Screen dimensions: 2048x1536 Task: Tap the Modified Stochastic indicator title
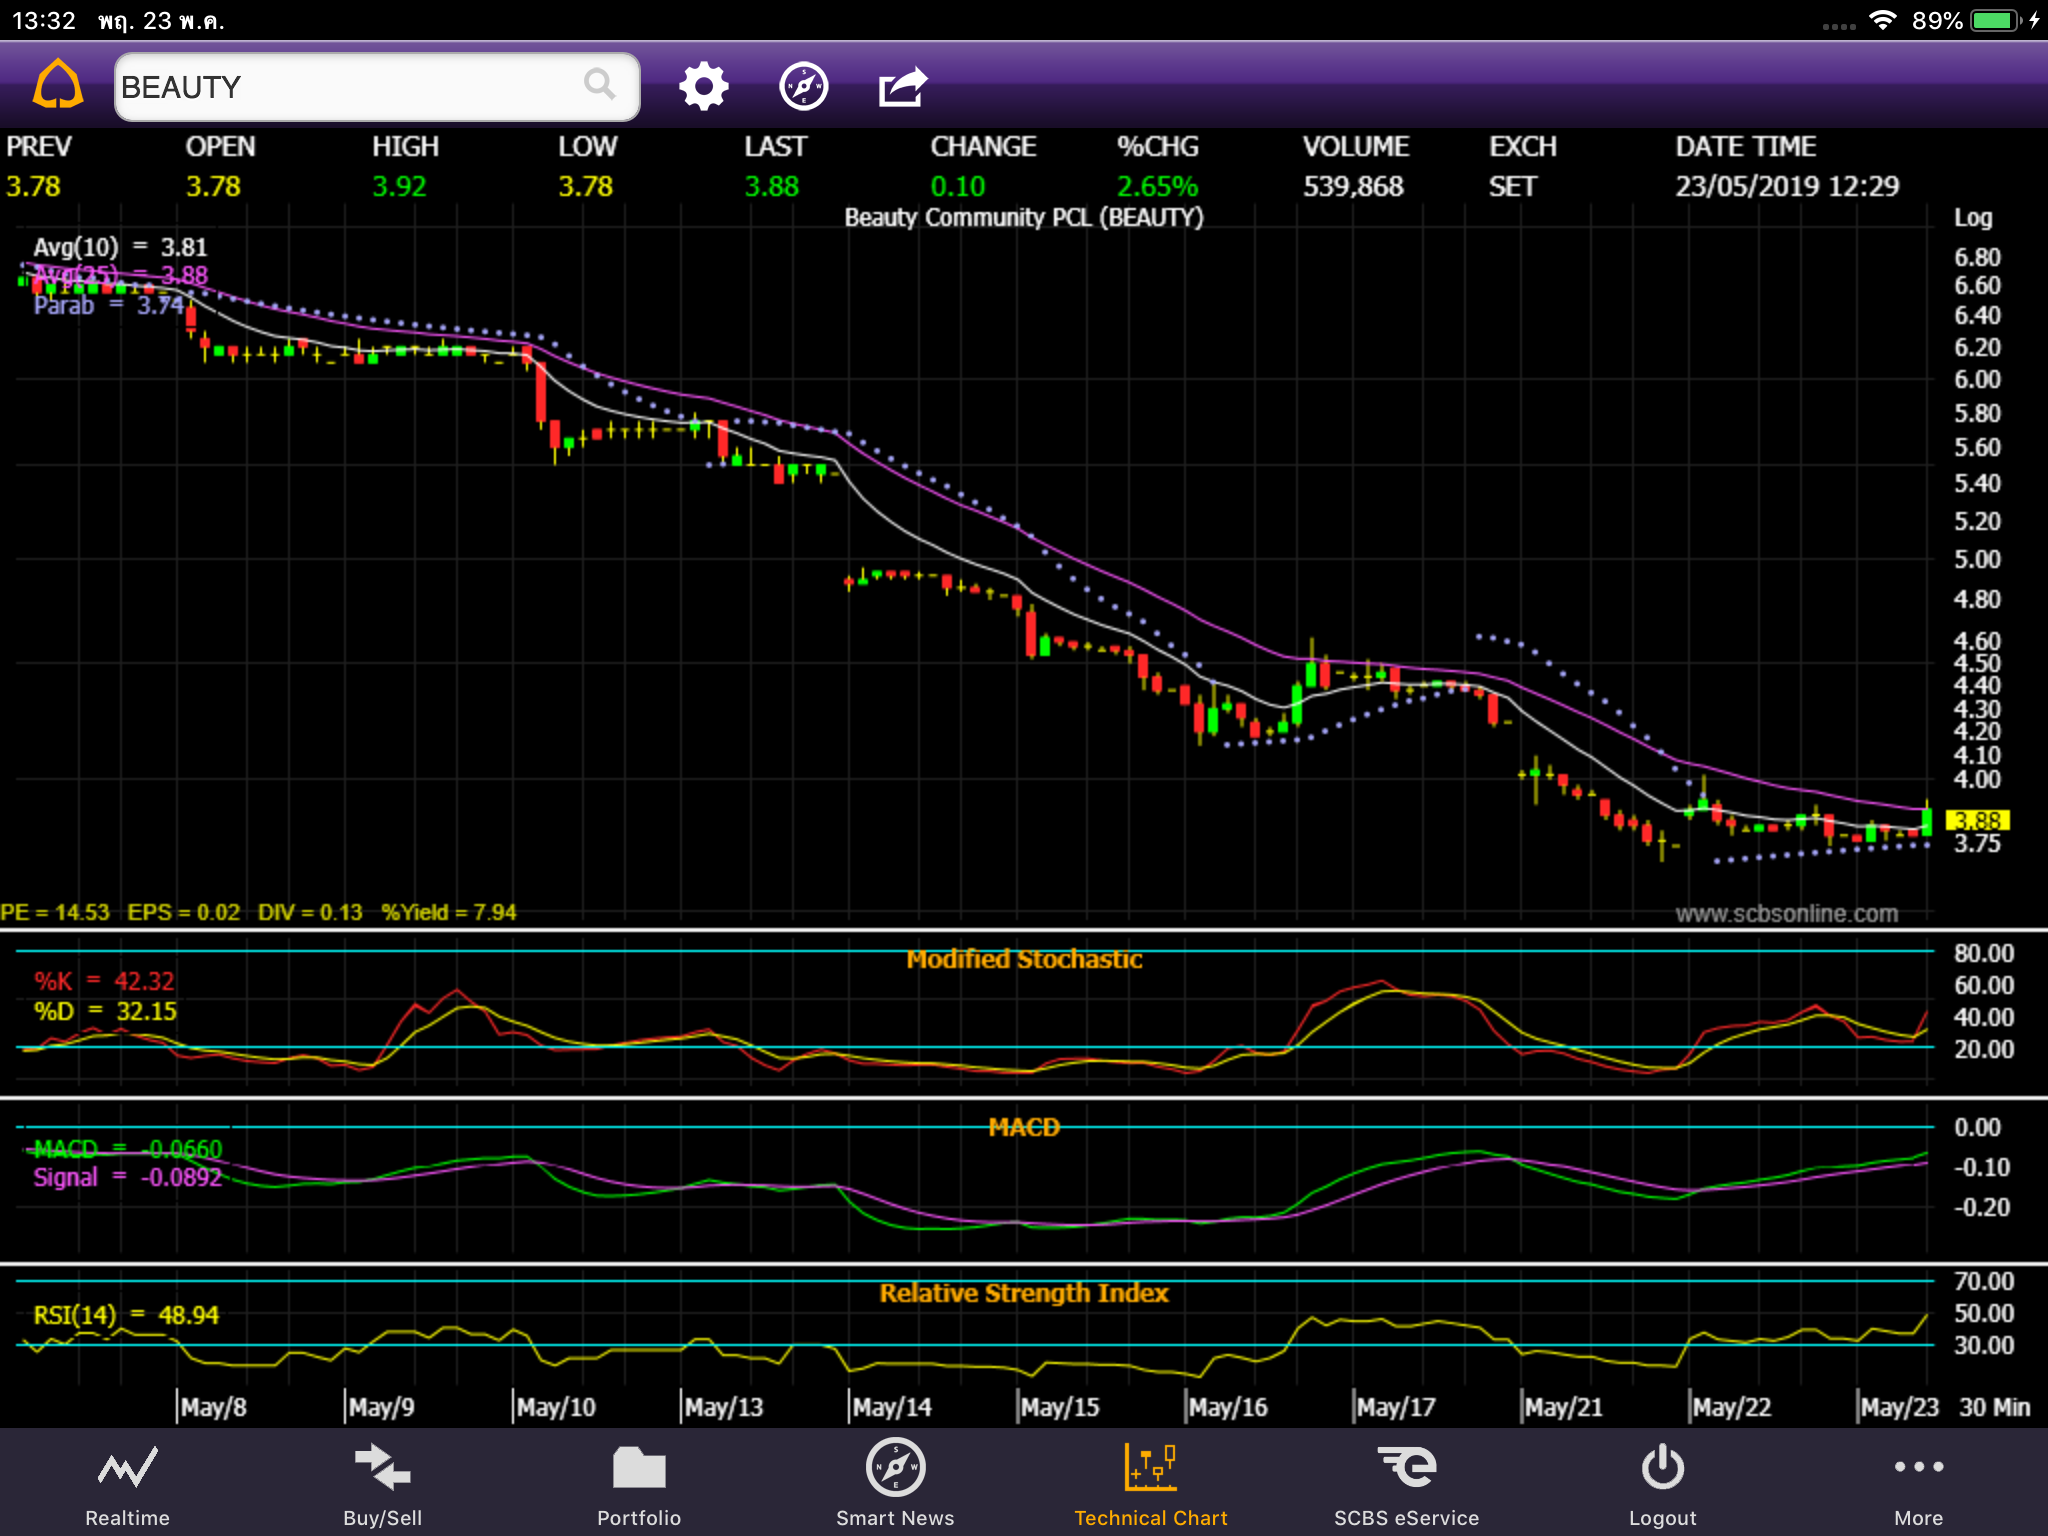pos(1024,959)
